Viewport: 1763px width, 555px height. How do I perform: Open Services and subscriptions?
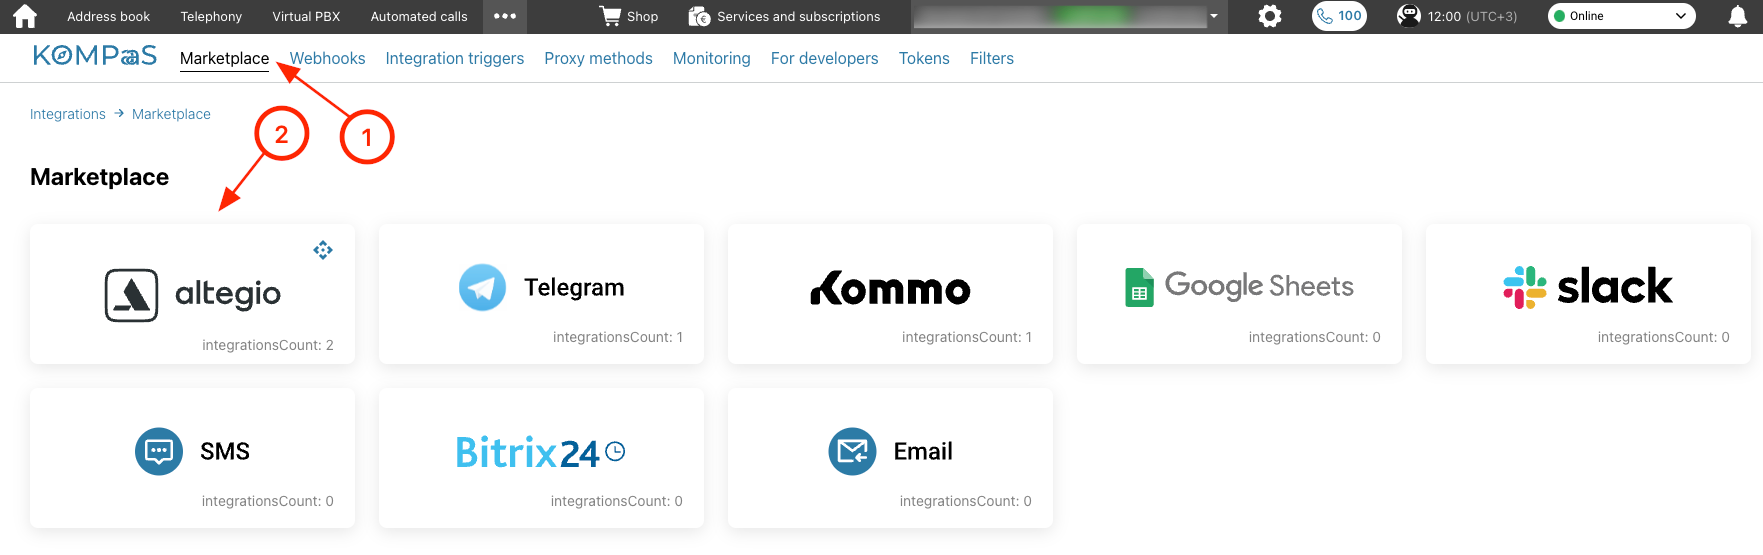pyautogui.click(x=785, y=16)
